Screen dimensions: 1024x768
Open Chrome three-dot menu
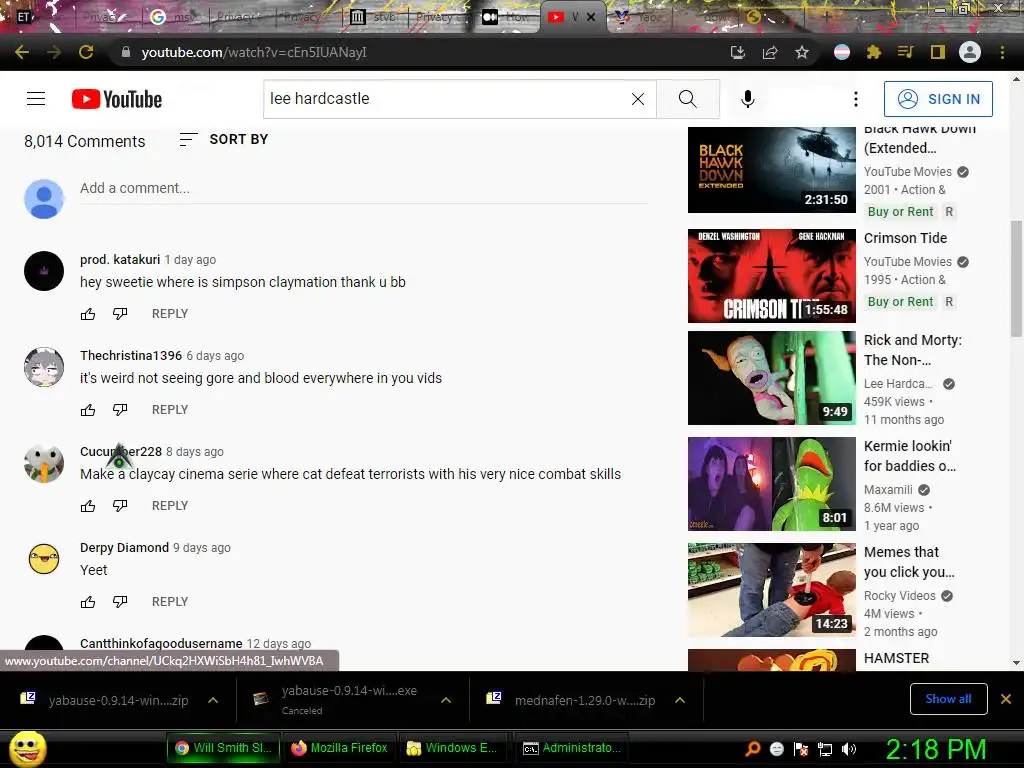coord(1002,52)
